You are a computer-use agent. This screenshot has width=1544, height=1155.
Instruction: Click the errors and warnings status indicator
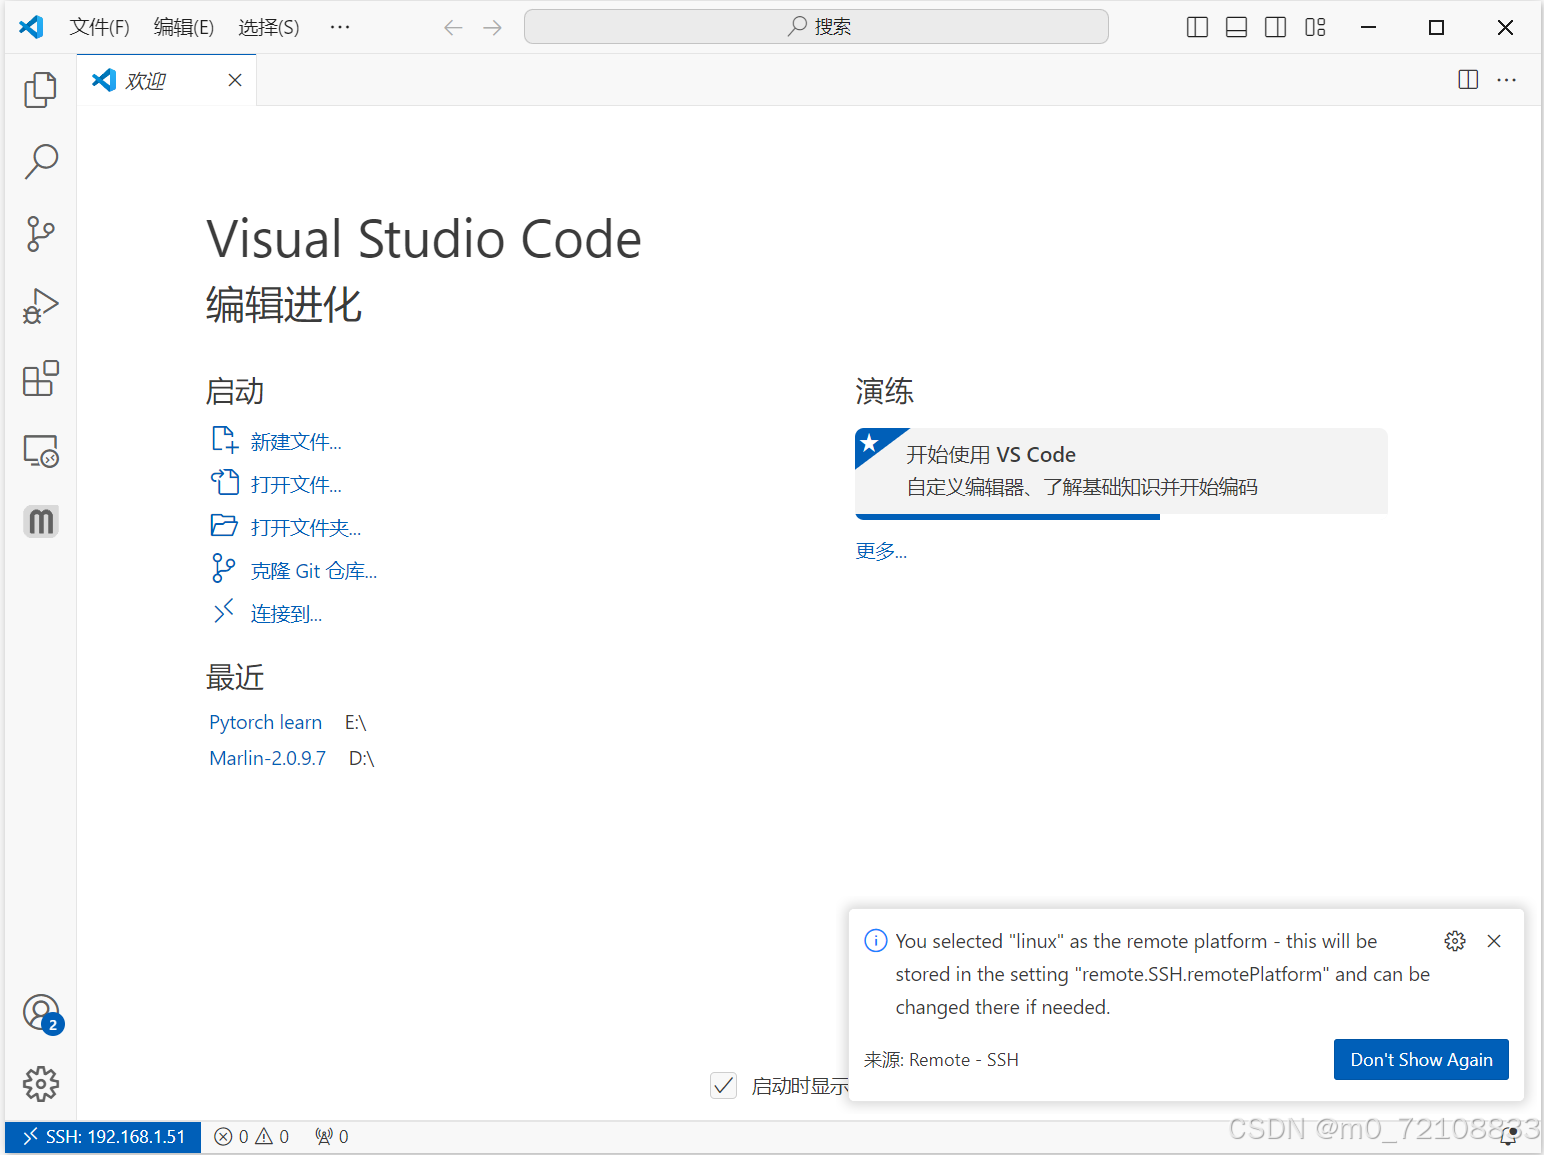251,1136
